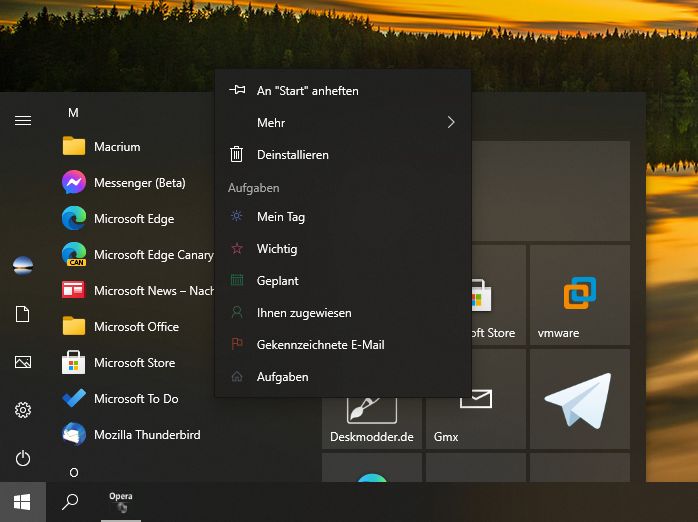
Task: Select Wichtig in the jump list
Action: 343,249
